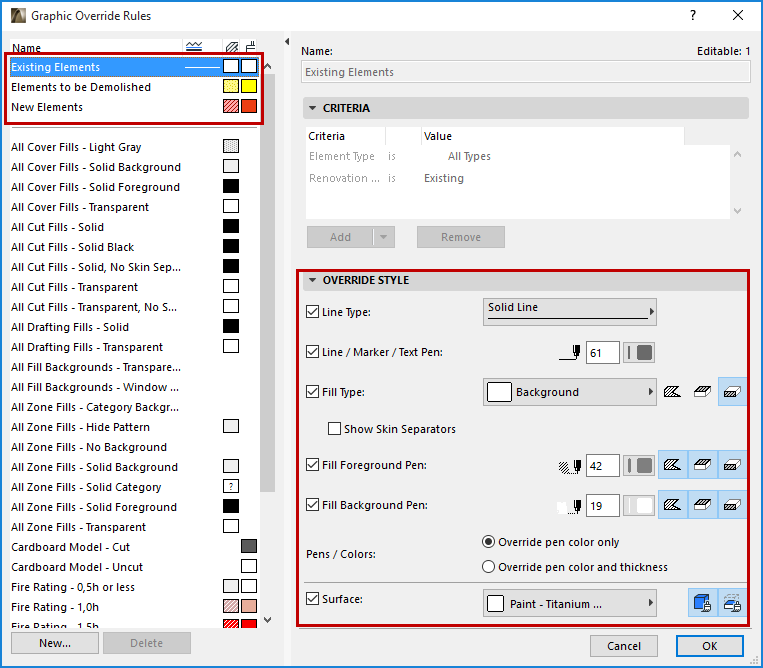Select the New Elements rule
The width and height of the screenshot is (763, 668).
(133, 107)
